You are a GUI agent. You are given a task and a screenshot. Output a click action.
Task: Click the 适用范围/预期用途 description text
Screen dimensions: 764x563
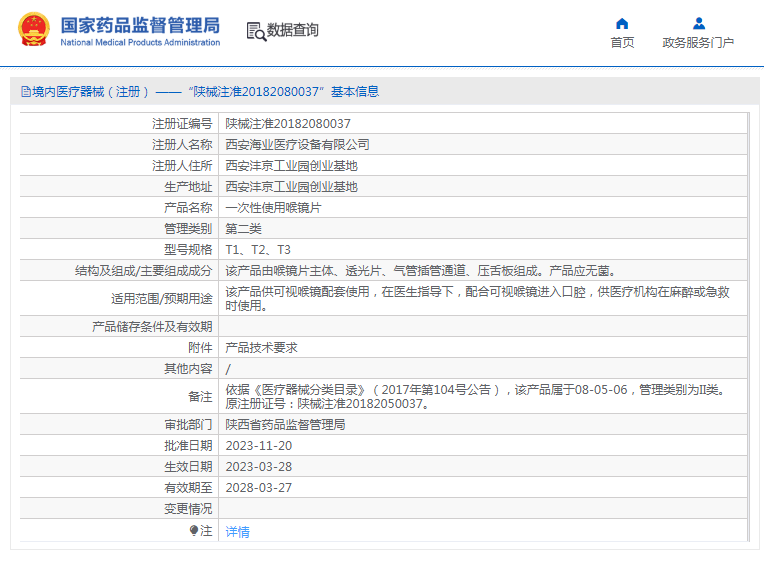(x=477, y=298)
